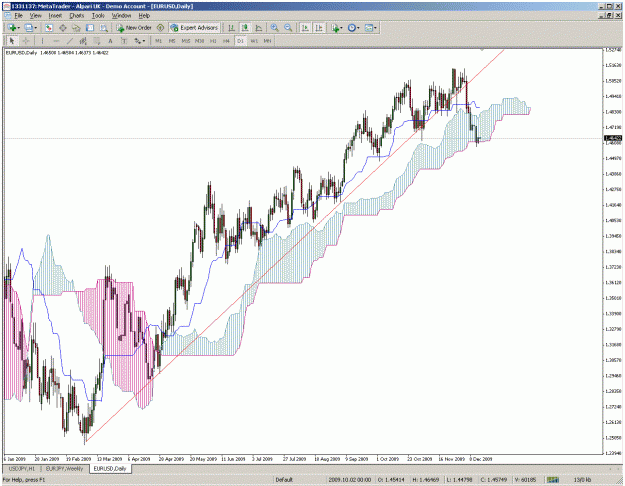Switch timeframe to W1 weekly
The height and width of the screenshot is (486, 625).
click(x=254, y=41)
